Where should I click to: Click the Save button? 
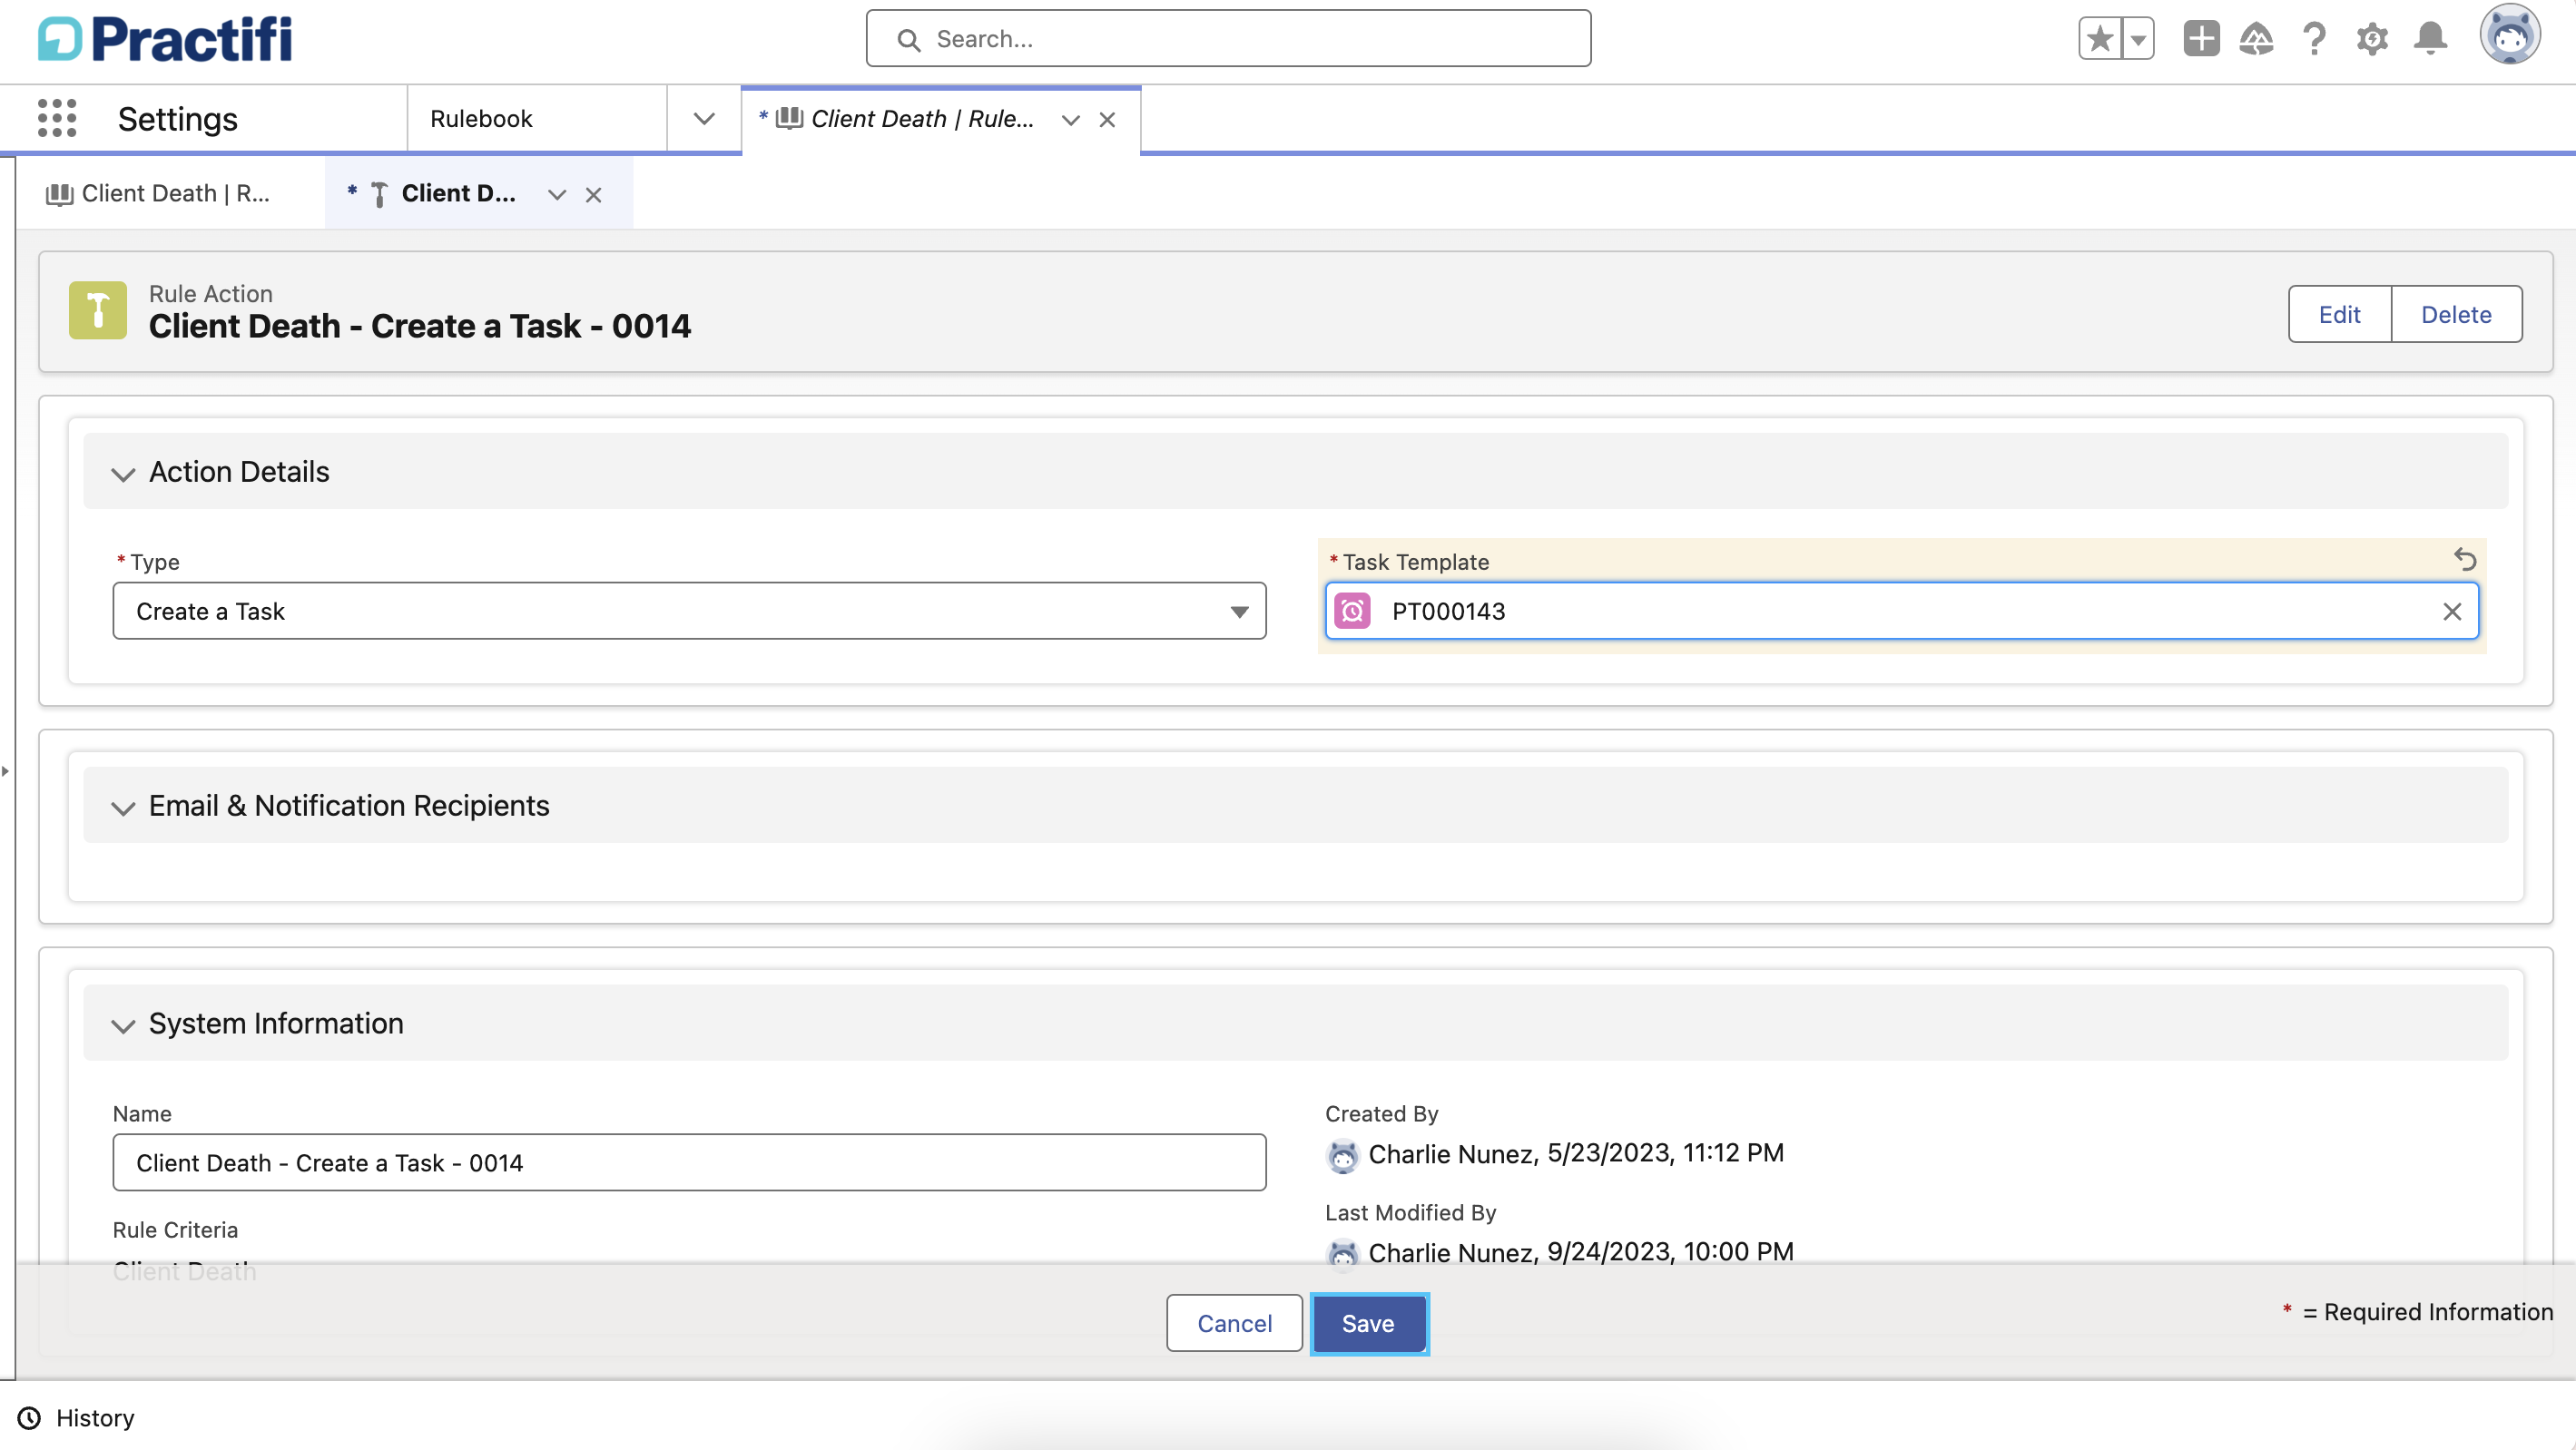tap(1368, 1323)
